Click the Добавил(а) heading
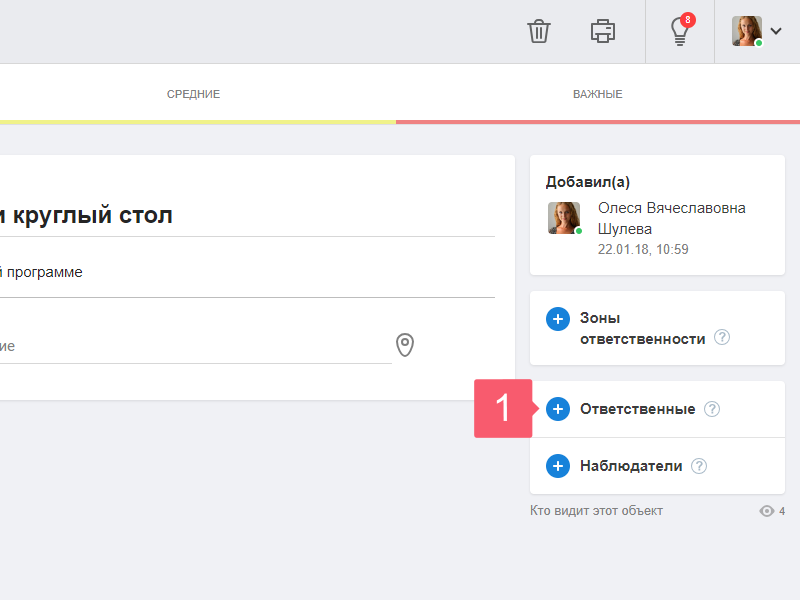This screenshot has height=600, width=800. click(x=588, y=182)
